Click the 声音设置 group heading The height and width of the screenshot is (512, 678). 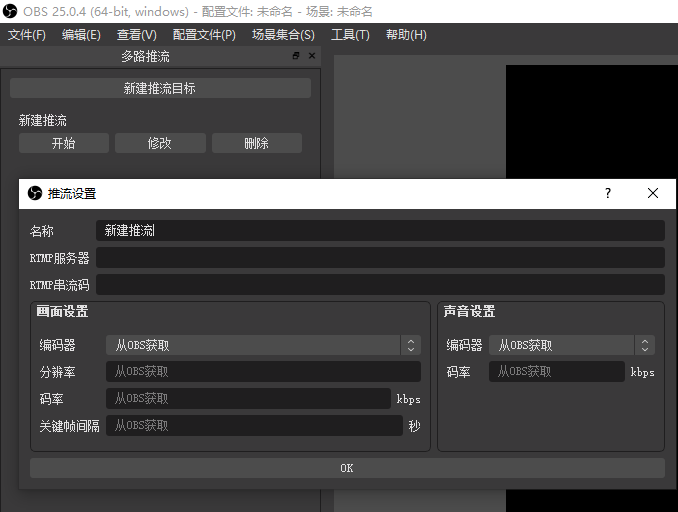click(x=469, y=311)
